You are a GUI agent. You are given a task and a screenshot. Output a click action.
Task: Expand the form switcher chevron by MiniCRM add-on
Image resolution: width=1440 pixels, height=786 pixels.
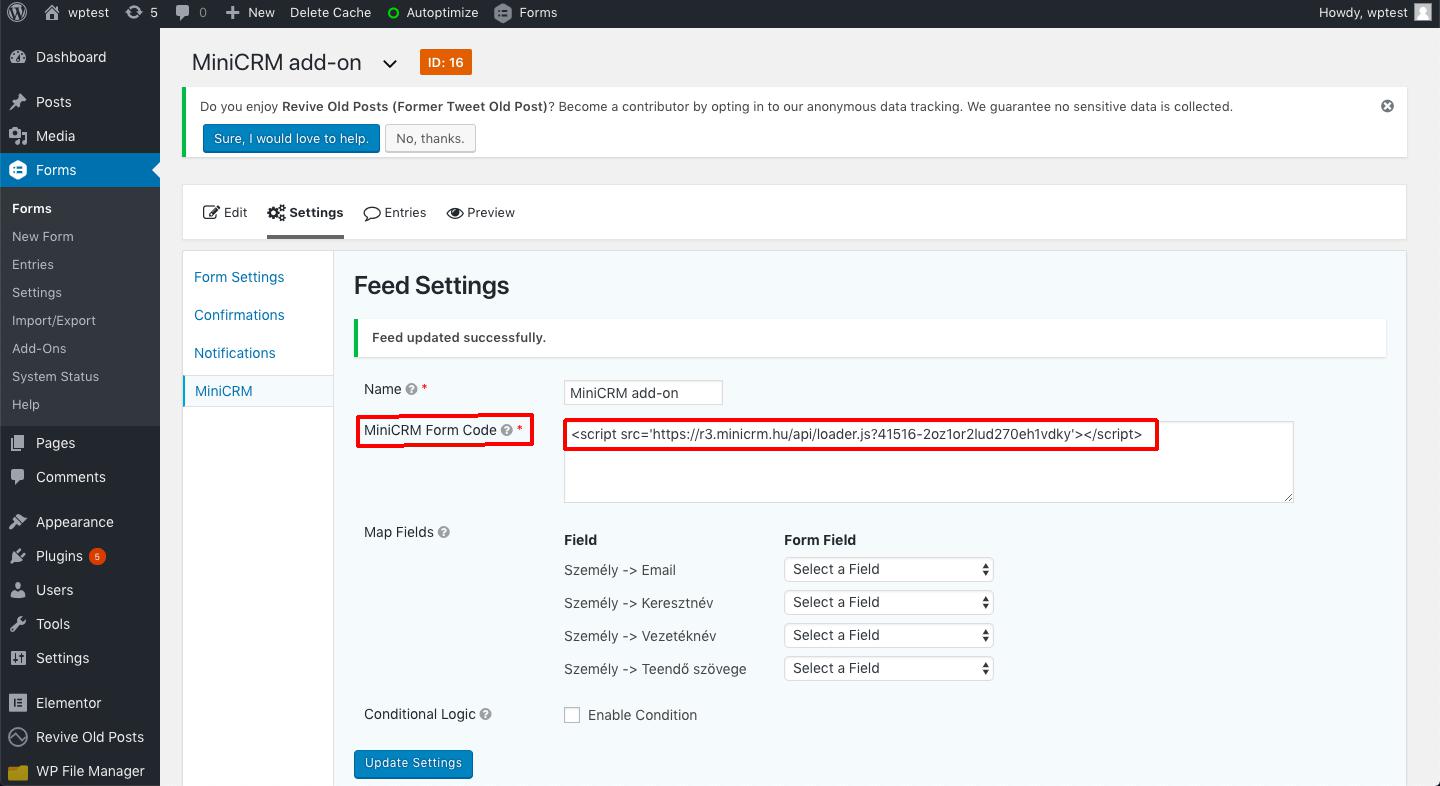(x=390, y=64)
